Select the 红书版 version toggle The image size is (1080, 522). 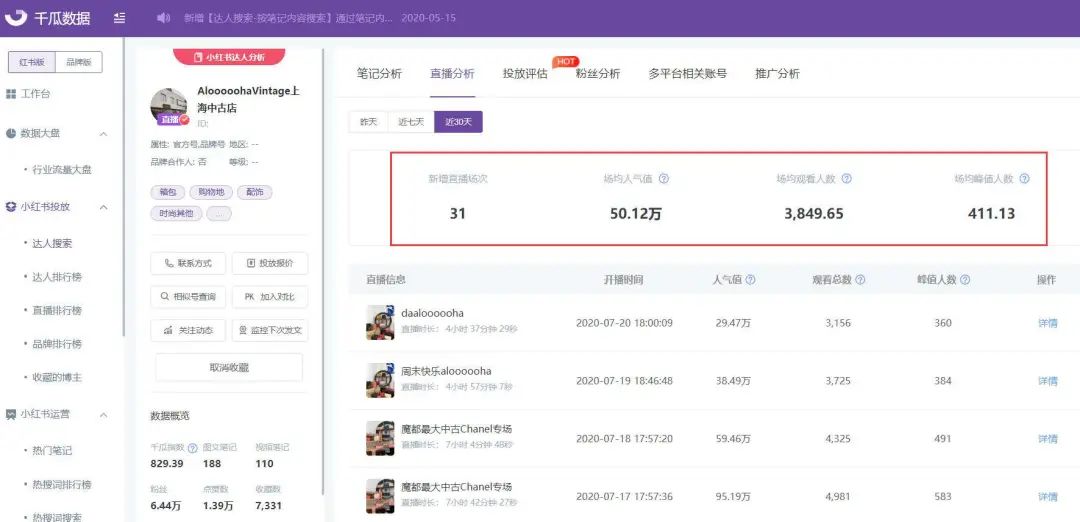pos(32,62)
